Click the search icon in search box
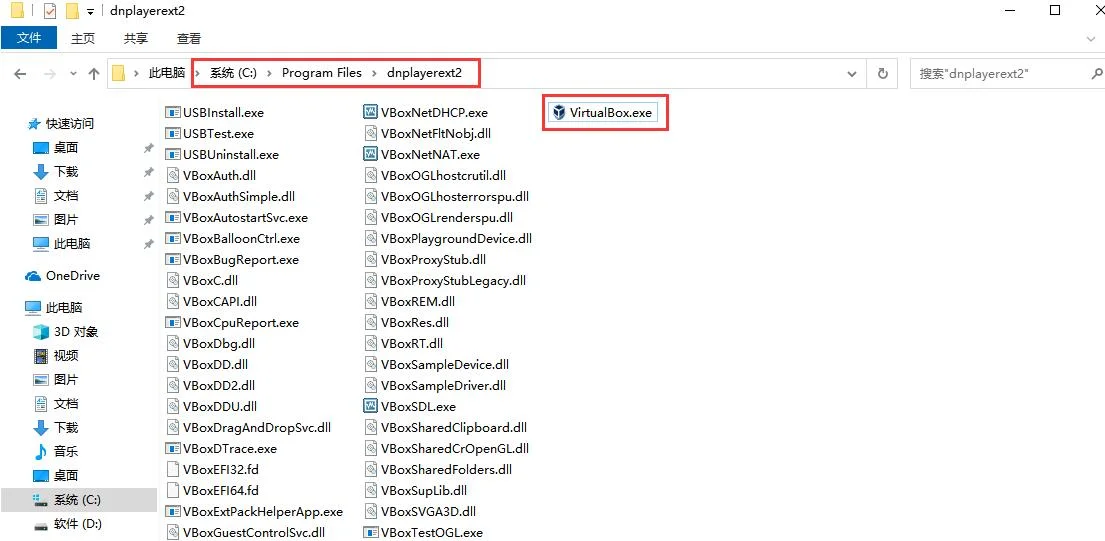The image size is (1105, 541). (x=1096, y=73)
